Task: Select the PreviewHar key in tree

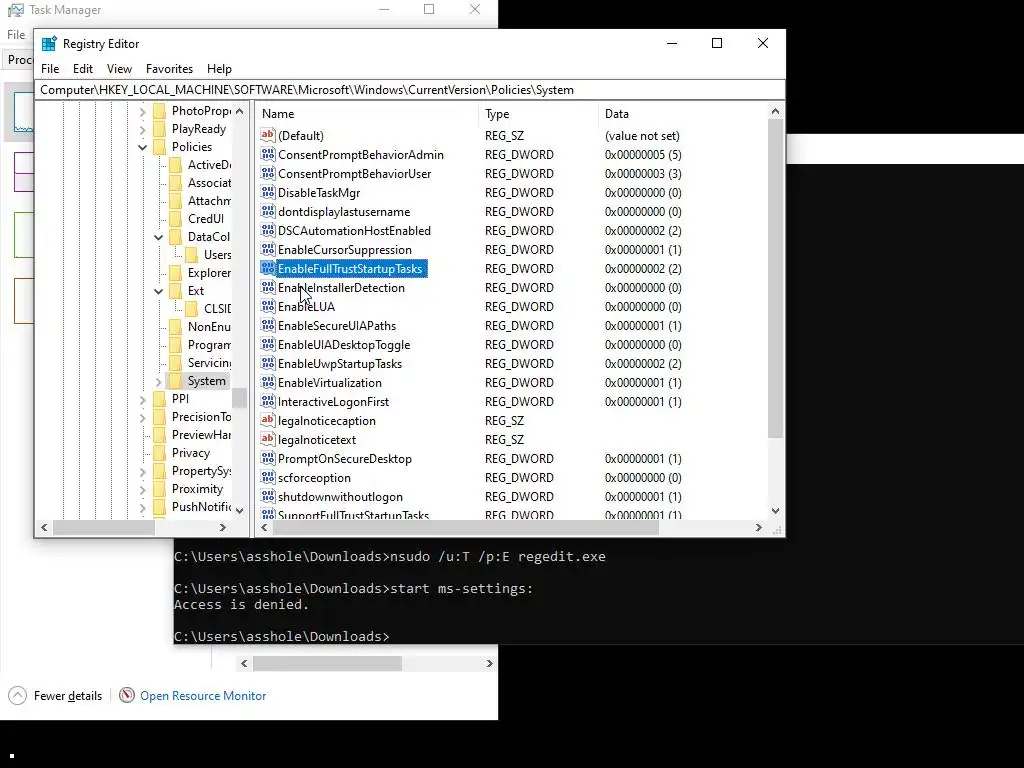Action: pyautogui.click(x=201, y=435)
